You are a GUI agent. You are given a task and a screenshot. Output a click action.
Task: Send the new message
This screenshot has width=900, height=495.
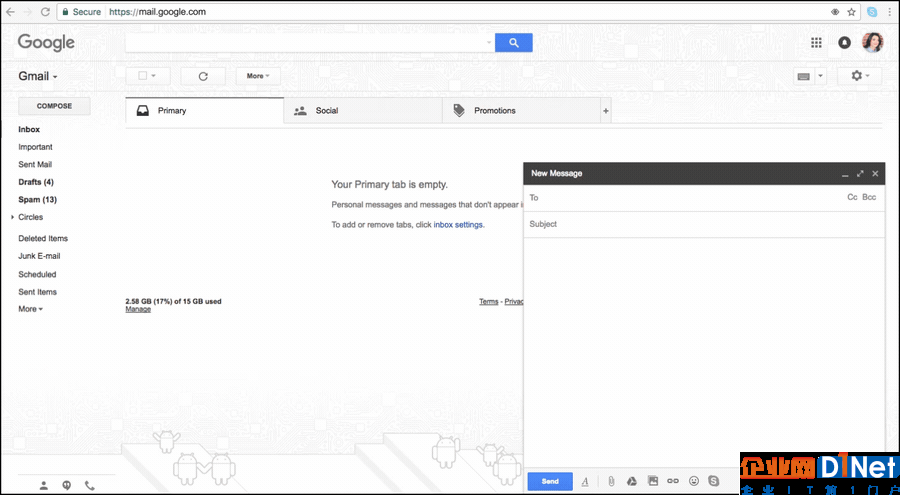click(x=550, y=481)
